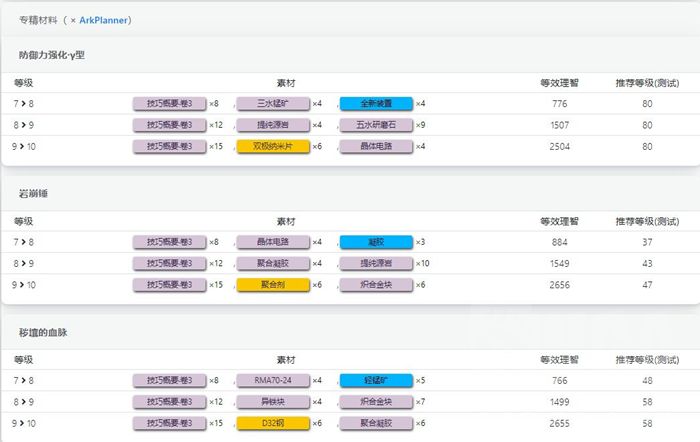700x442 pixels.
Task: Click 推荐等级(测试) header in the bottom table
Action: click(647, 359)
